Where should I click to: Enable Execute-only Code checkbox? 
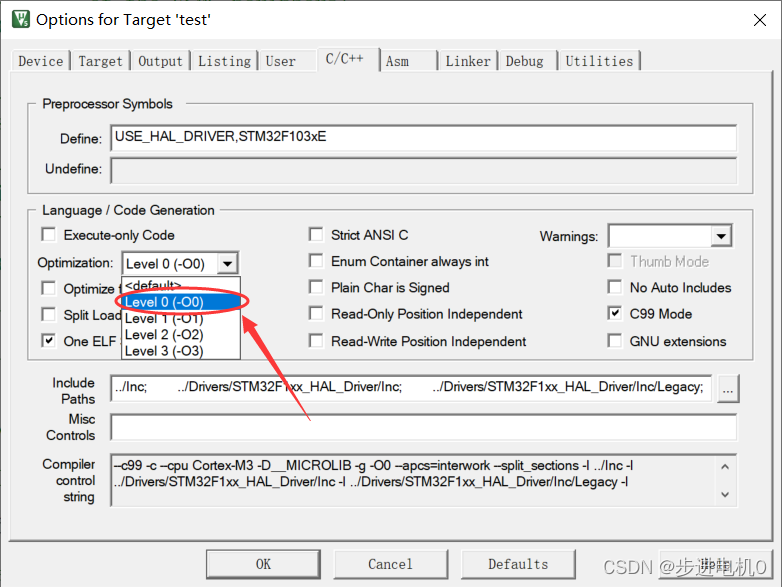[49, 234]
